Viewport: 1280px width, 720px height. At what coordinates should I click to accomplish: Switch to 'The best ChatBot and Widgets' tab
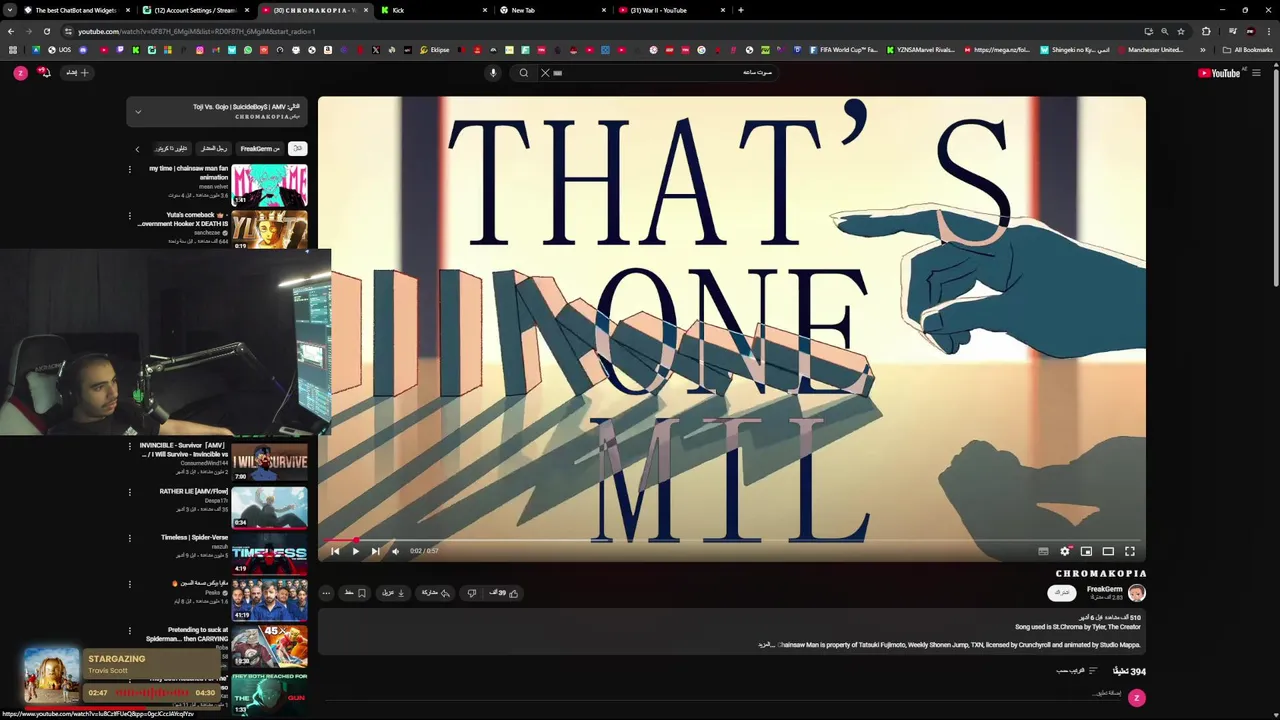(x=75, y=10)
